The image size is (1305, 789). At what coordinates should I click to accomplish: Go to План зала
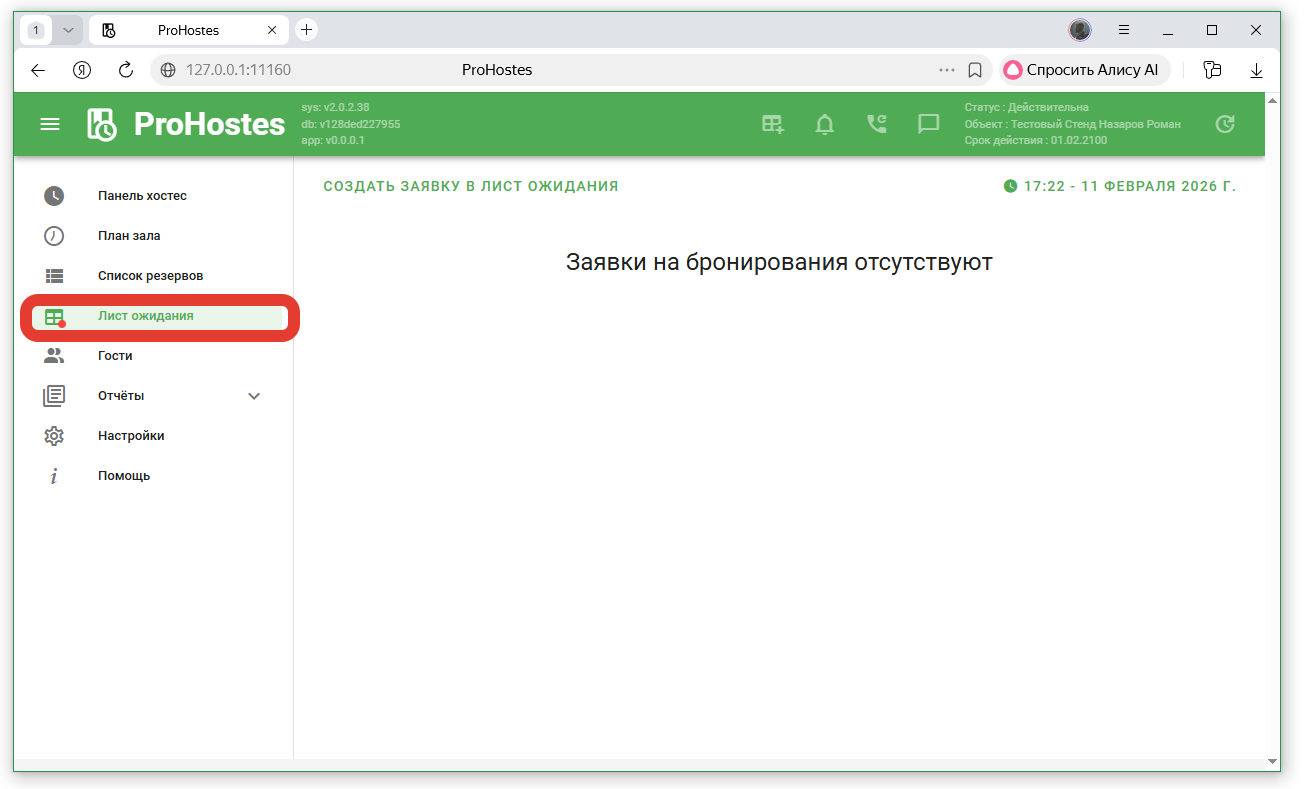129,236
